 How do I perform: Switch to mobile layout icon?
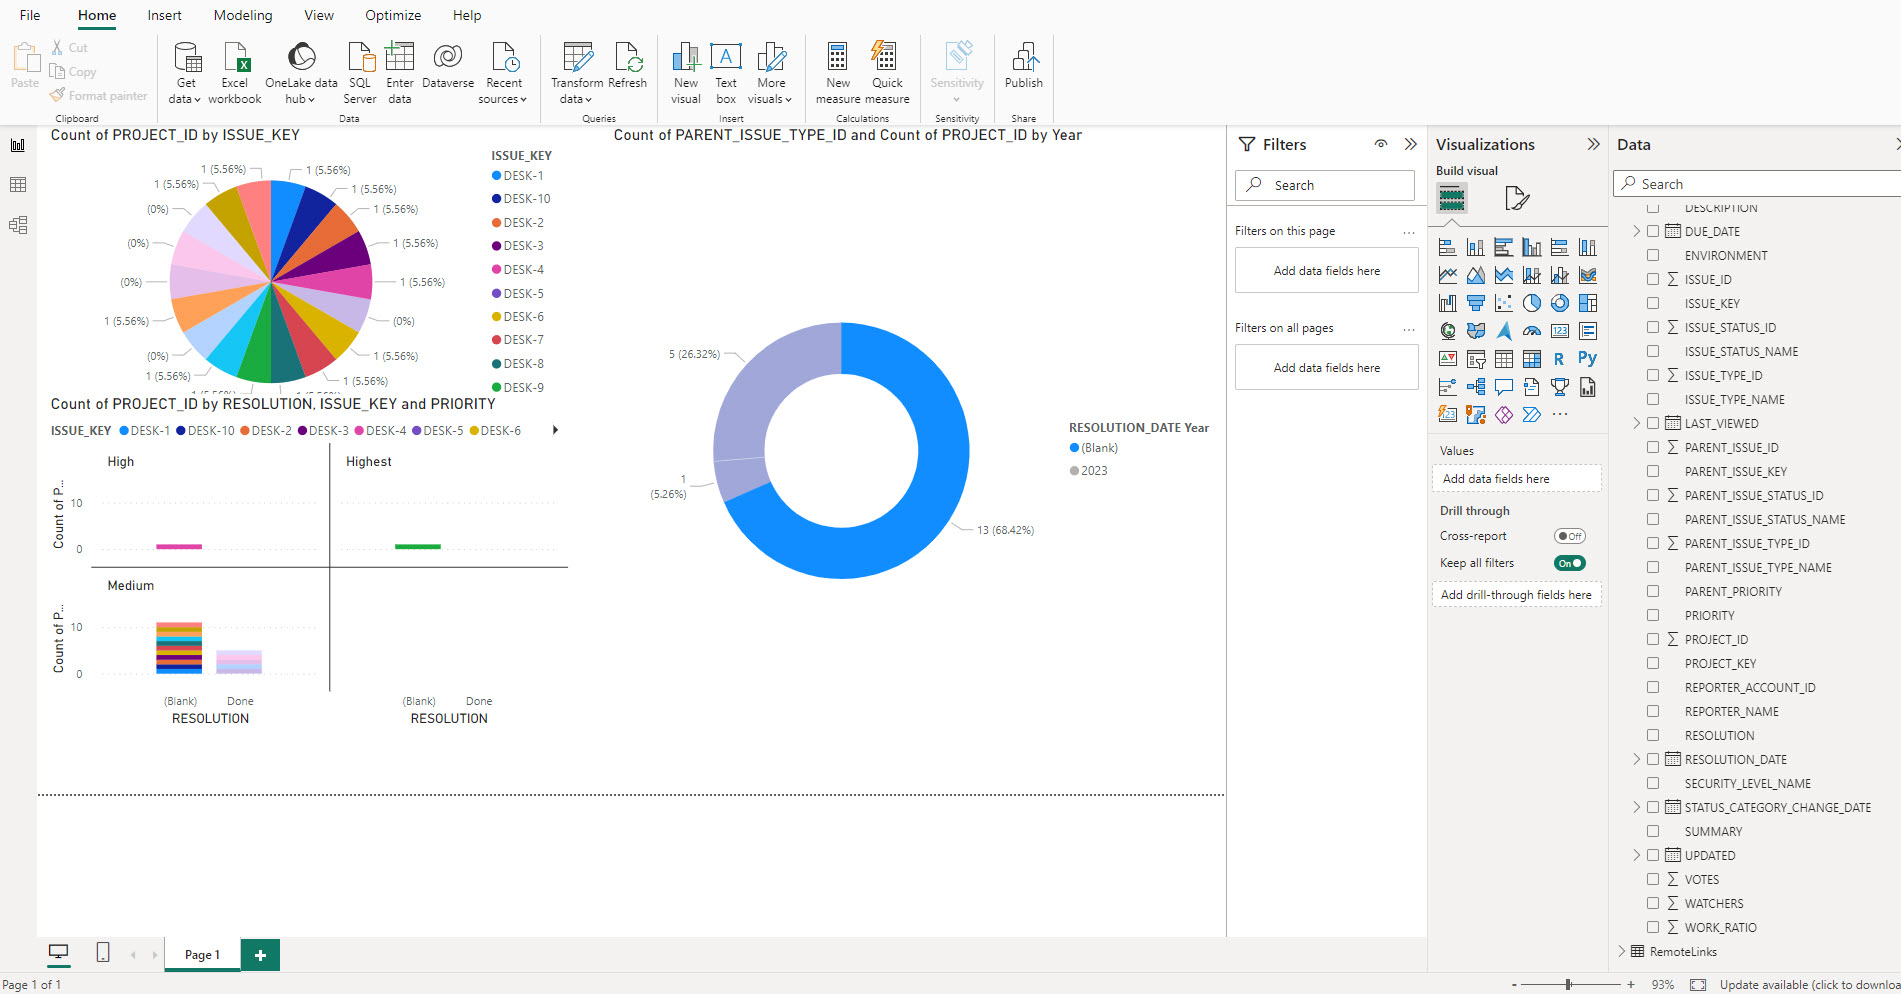(x=103, y=953)
